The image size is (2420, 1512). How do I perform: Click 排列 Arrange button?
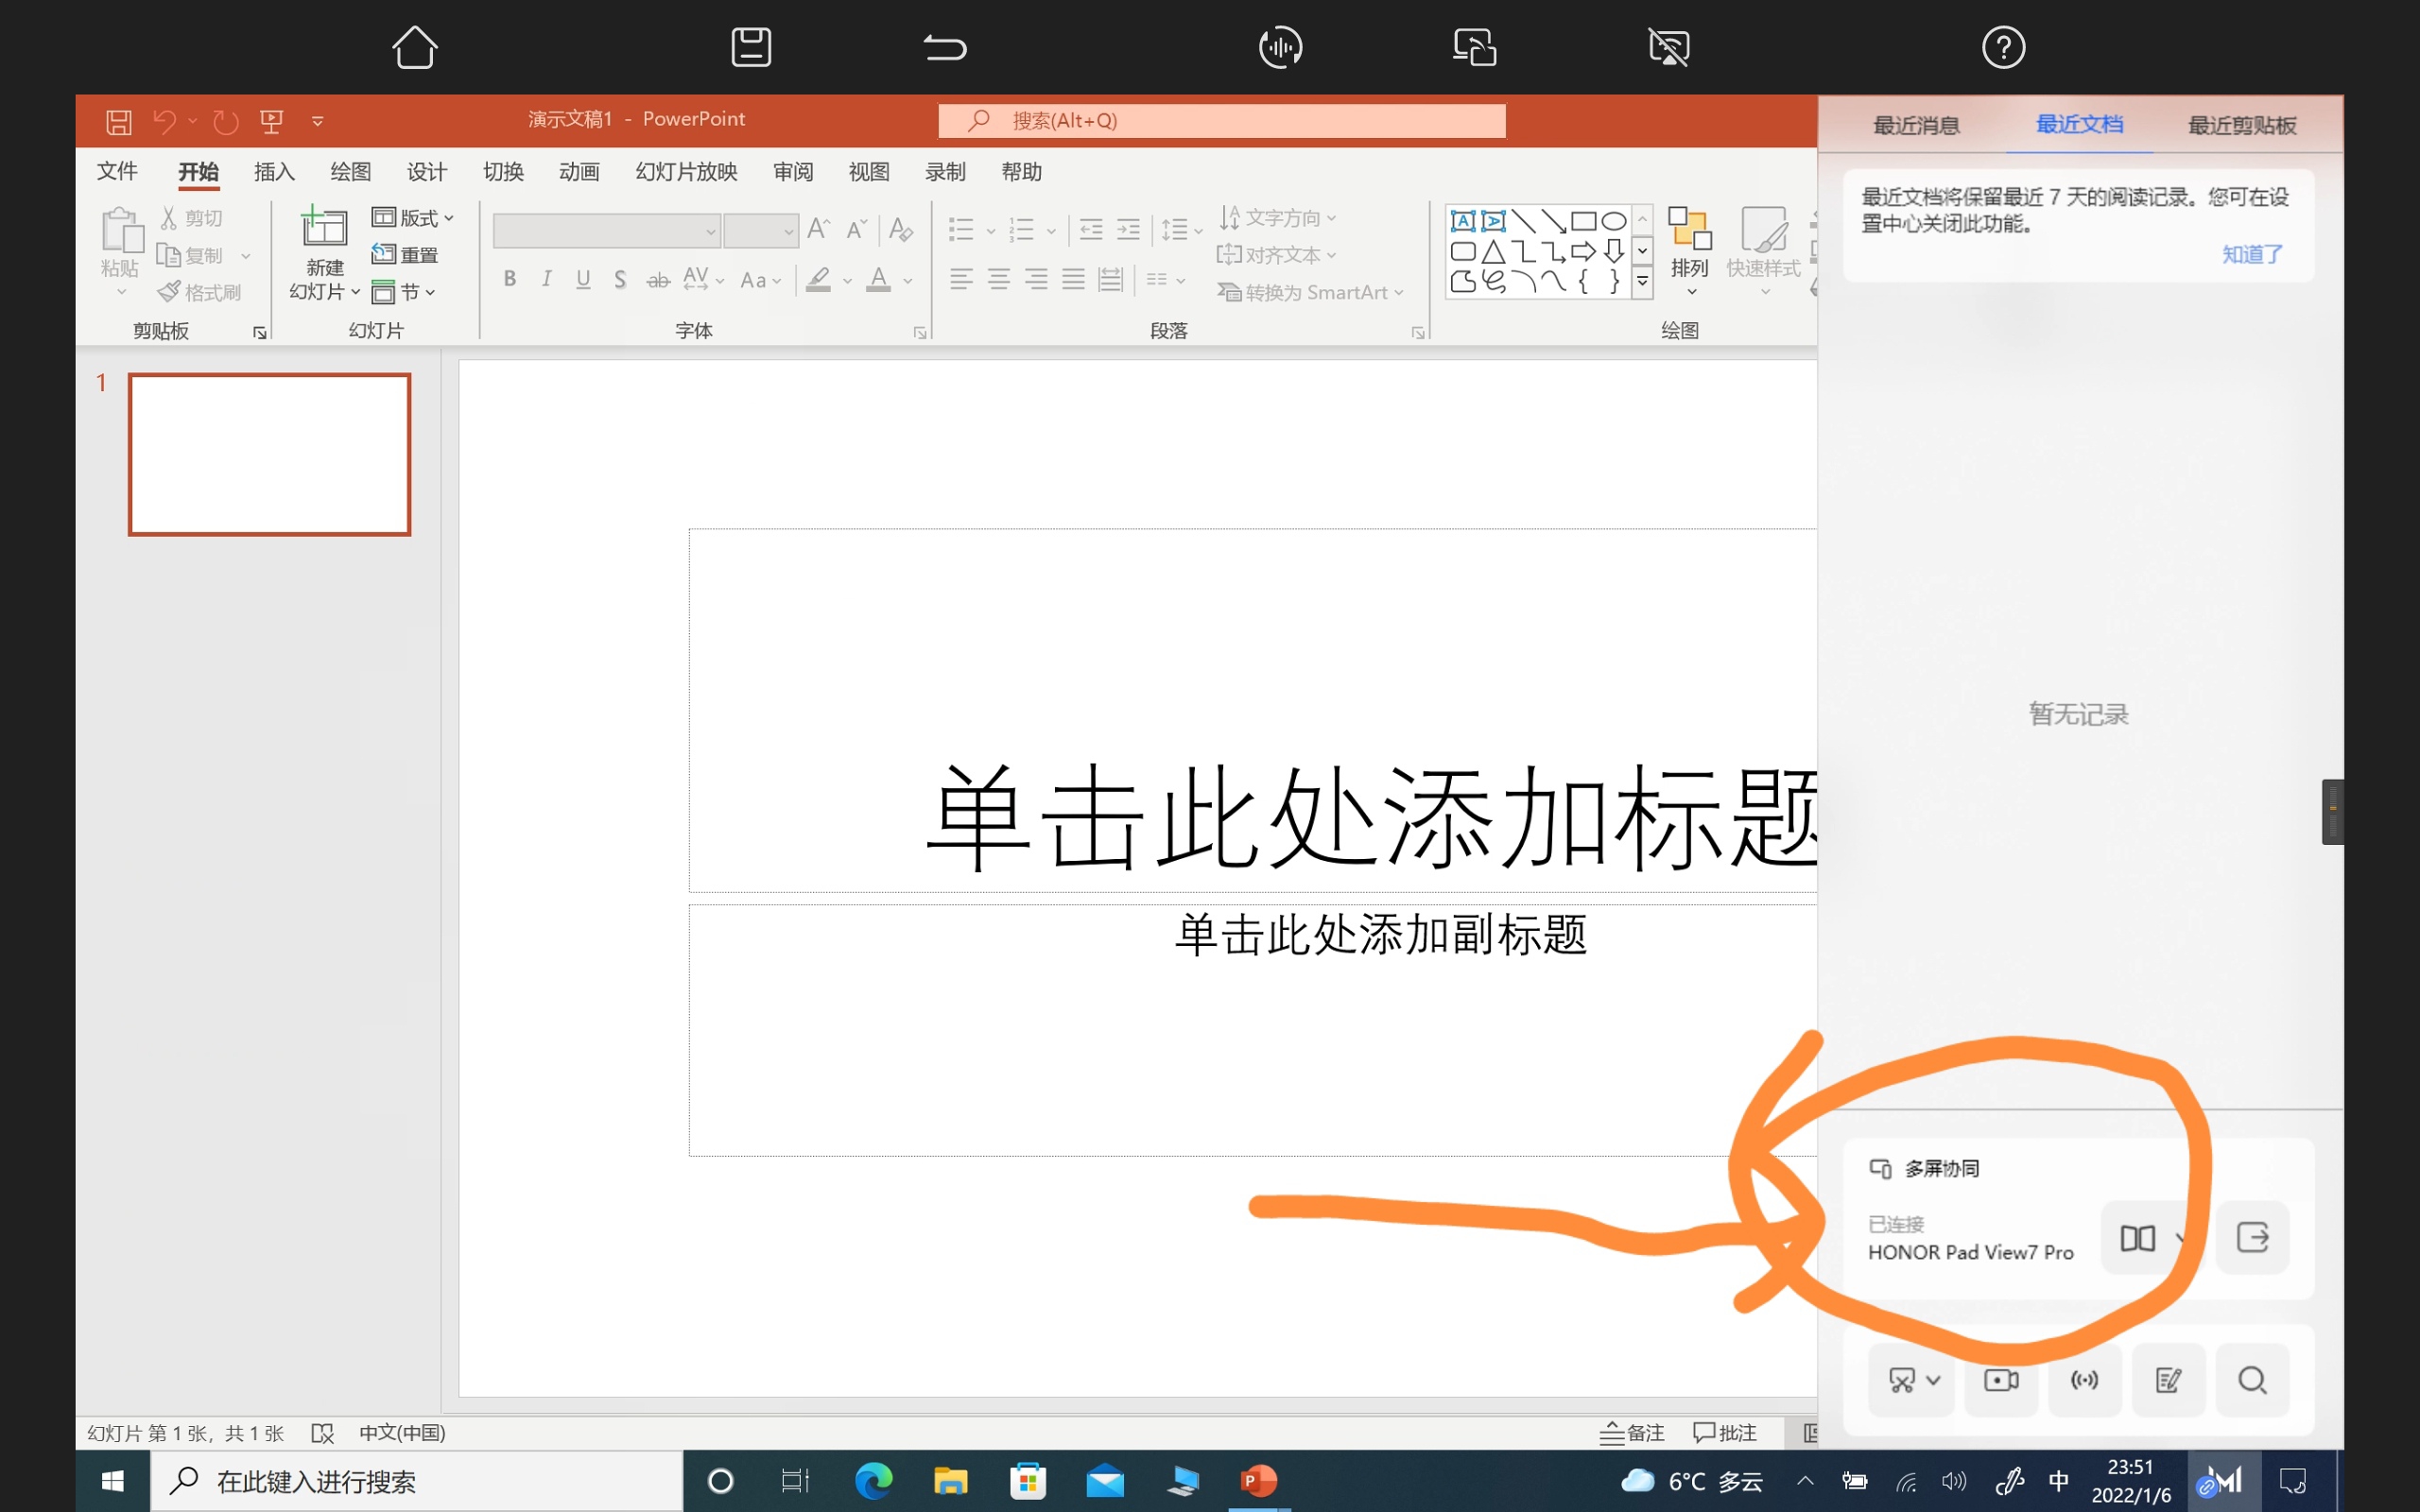(1690, 250)
